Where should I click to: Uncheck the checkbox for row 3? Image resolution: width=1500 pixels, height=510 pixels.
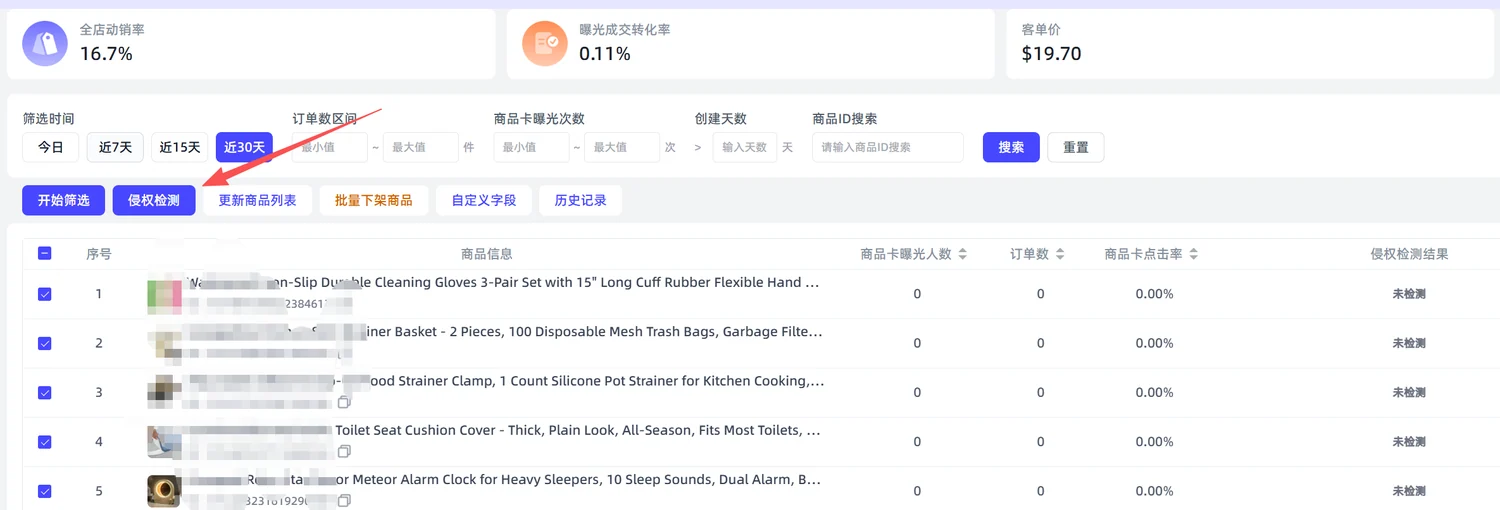point(45,392)
